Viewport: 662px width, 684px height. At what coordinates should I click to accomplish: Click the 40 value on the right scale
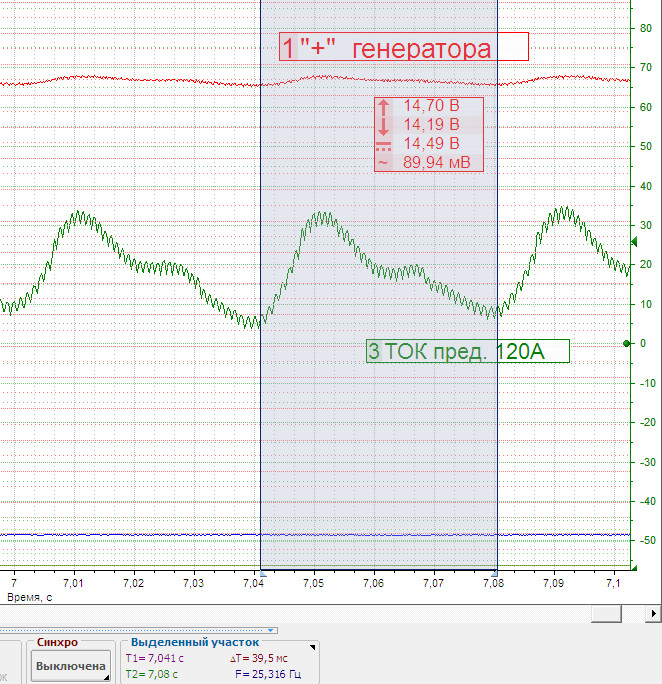coord(646,186)
